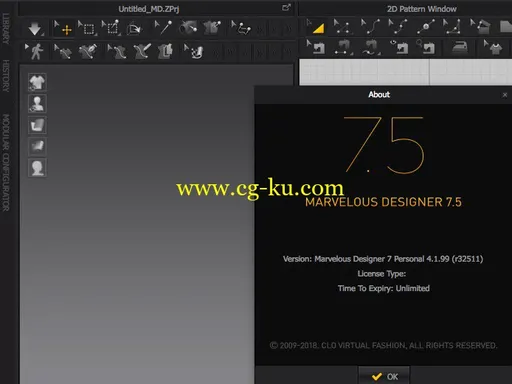The image size is (512, 384).
Task: Choose the Select Mesh dotted-box tool
Action: (87, 29)
